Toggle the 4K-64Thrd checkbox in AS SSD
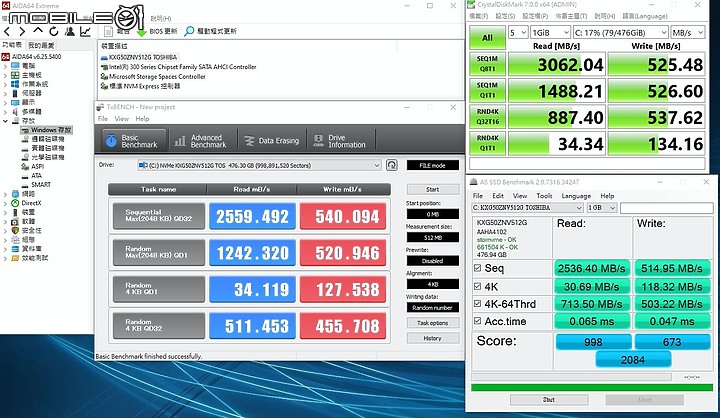Image resolution: width=720 pixels, height=418 pixels. (x=478, y=304)
